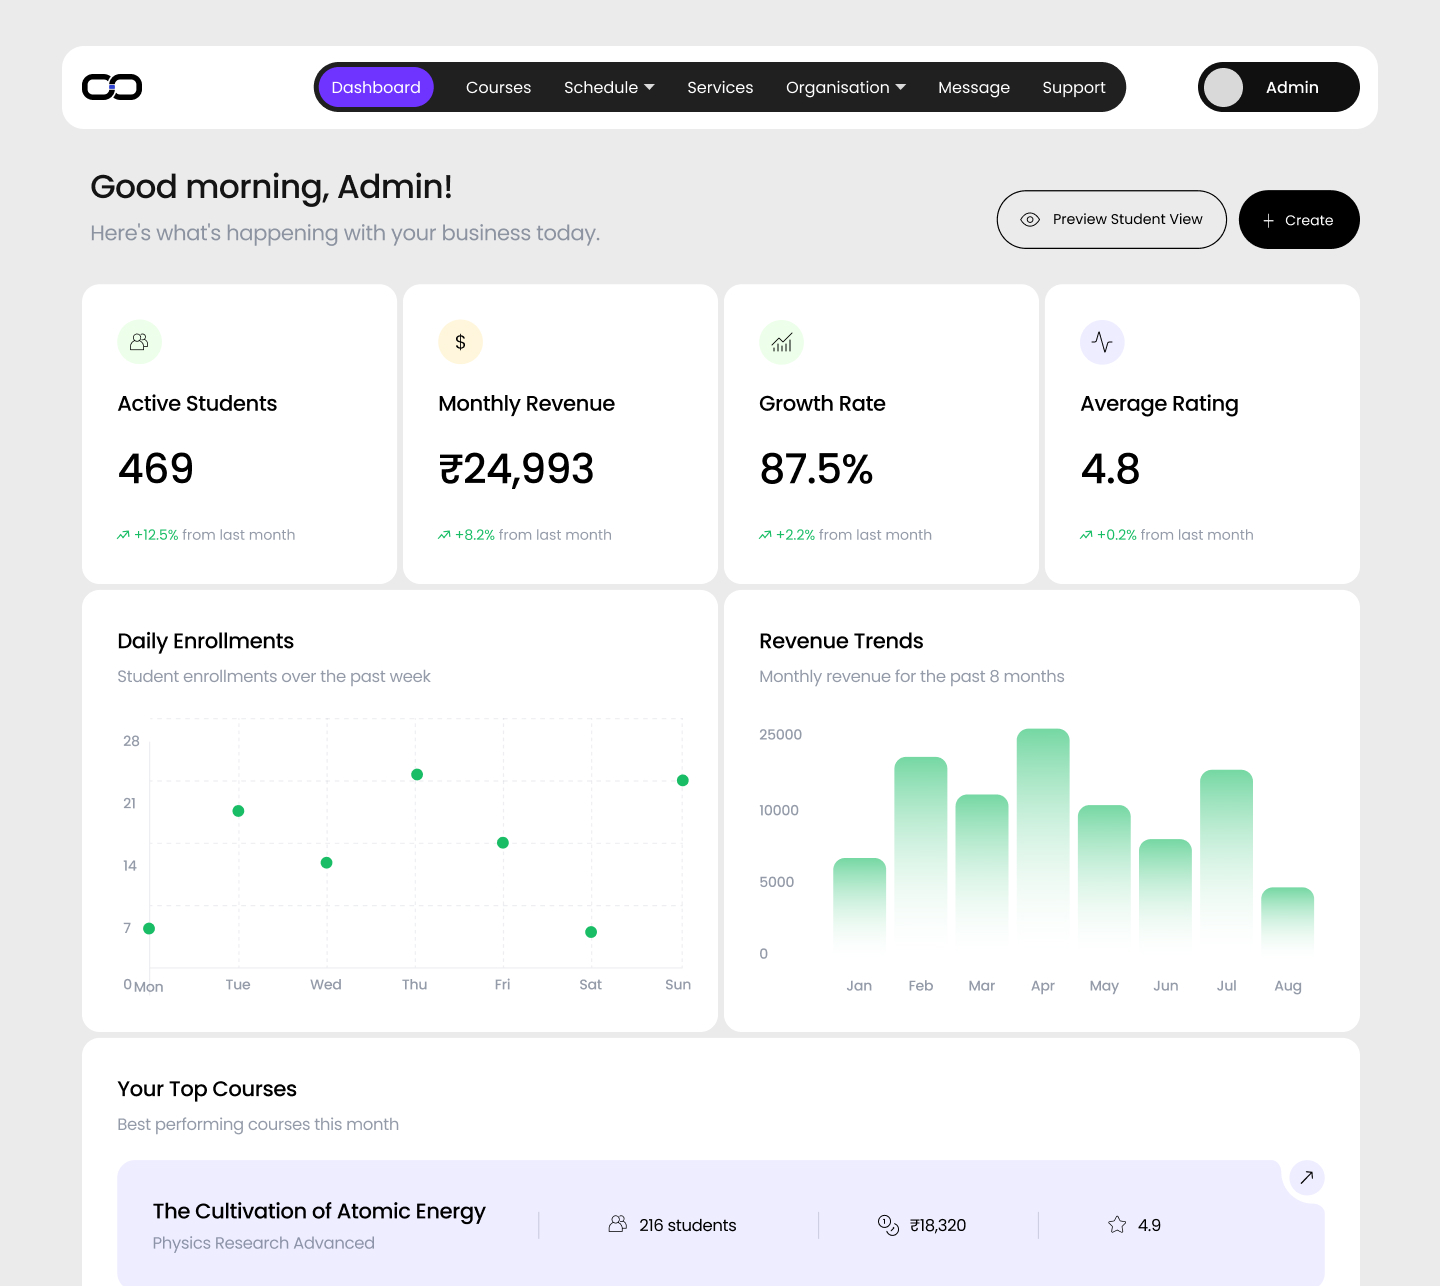The height and width of the screenshot is (1286, 1440).
Task: Switch to the Message section
Action: (x=974, y=87)
